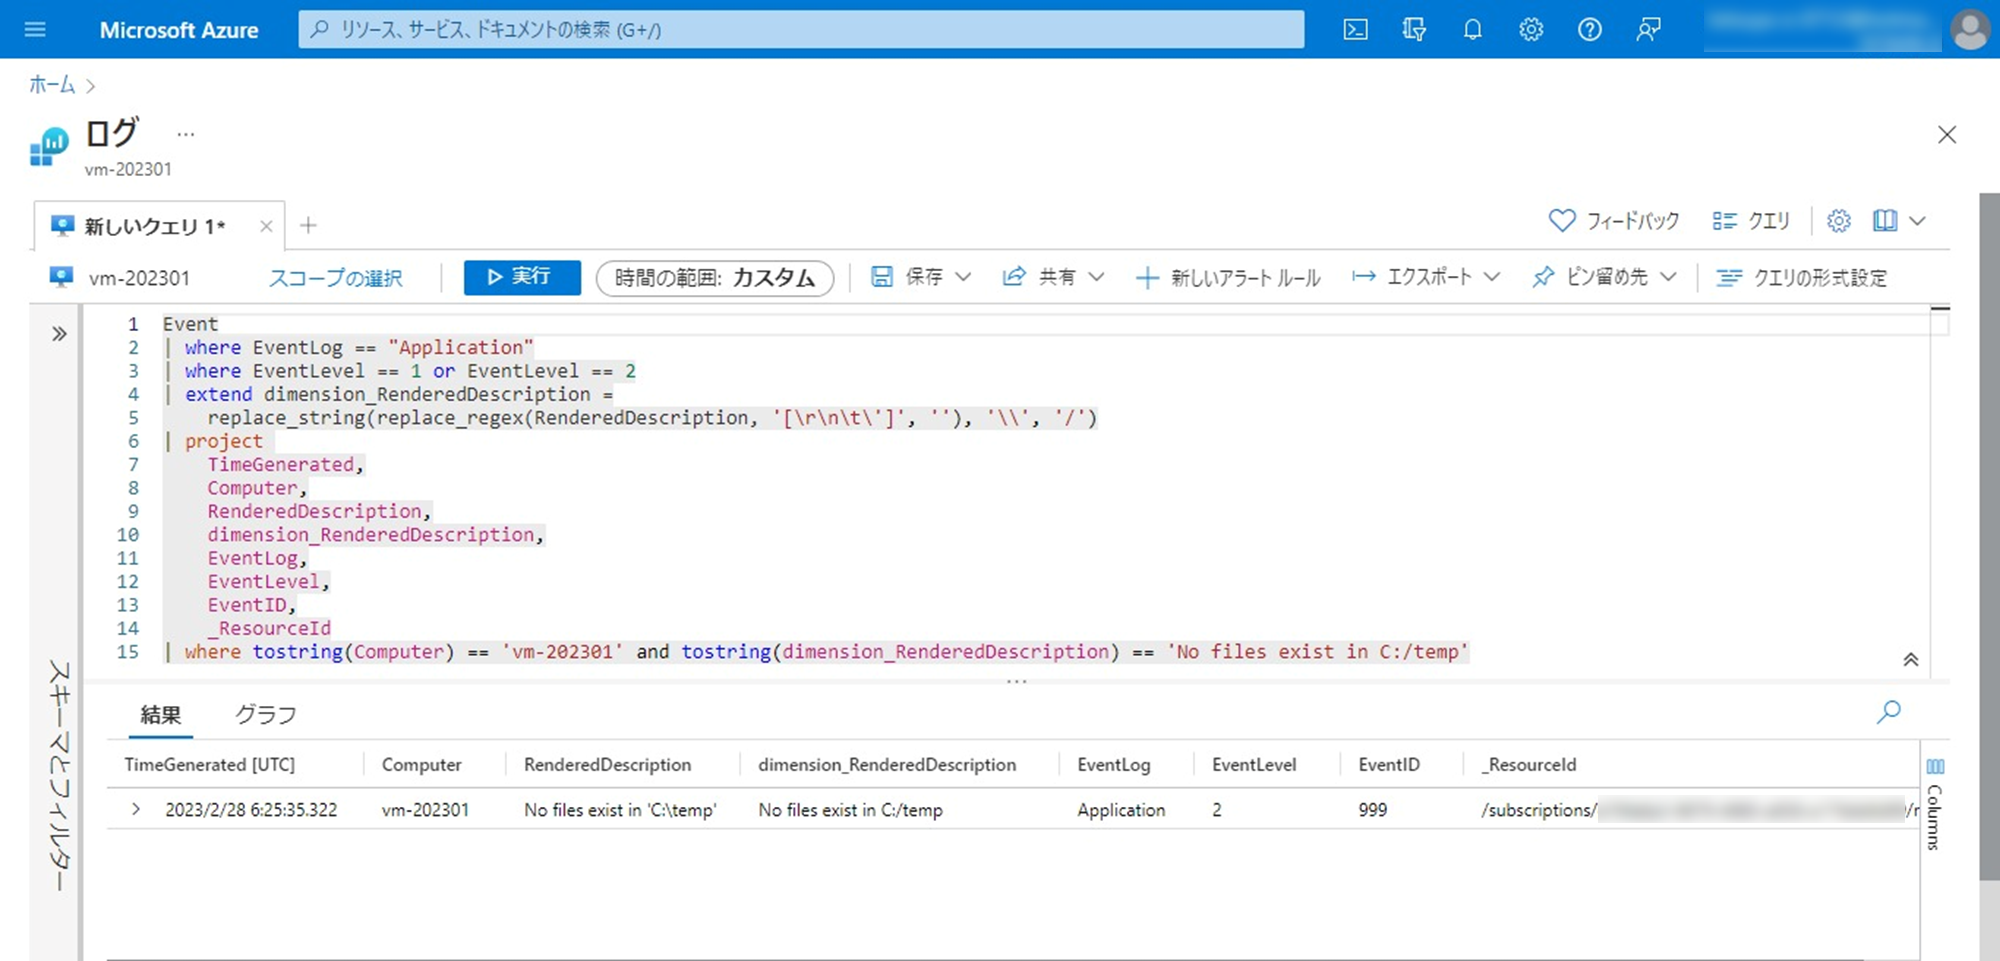Viewport: 2000px width, 961px height.
Task: Click the Microsoft Azure home logo text
Action: [x=179, y=30]
